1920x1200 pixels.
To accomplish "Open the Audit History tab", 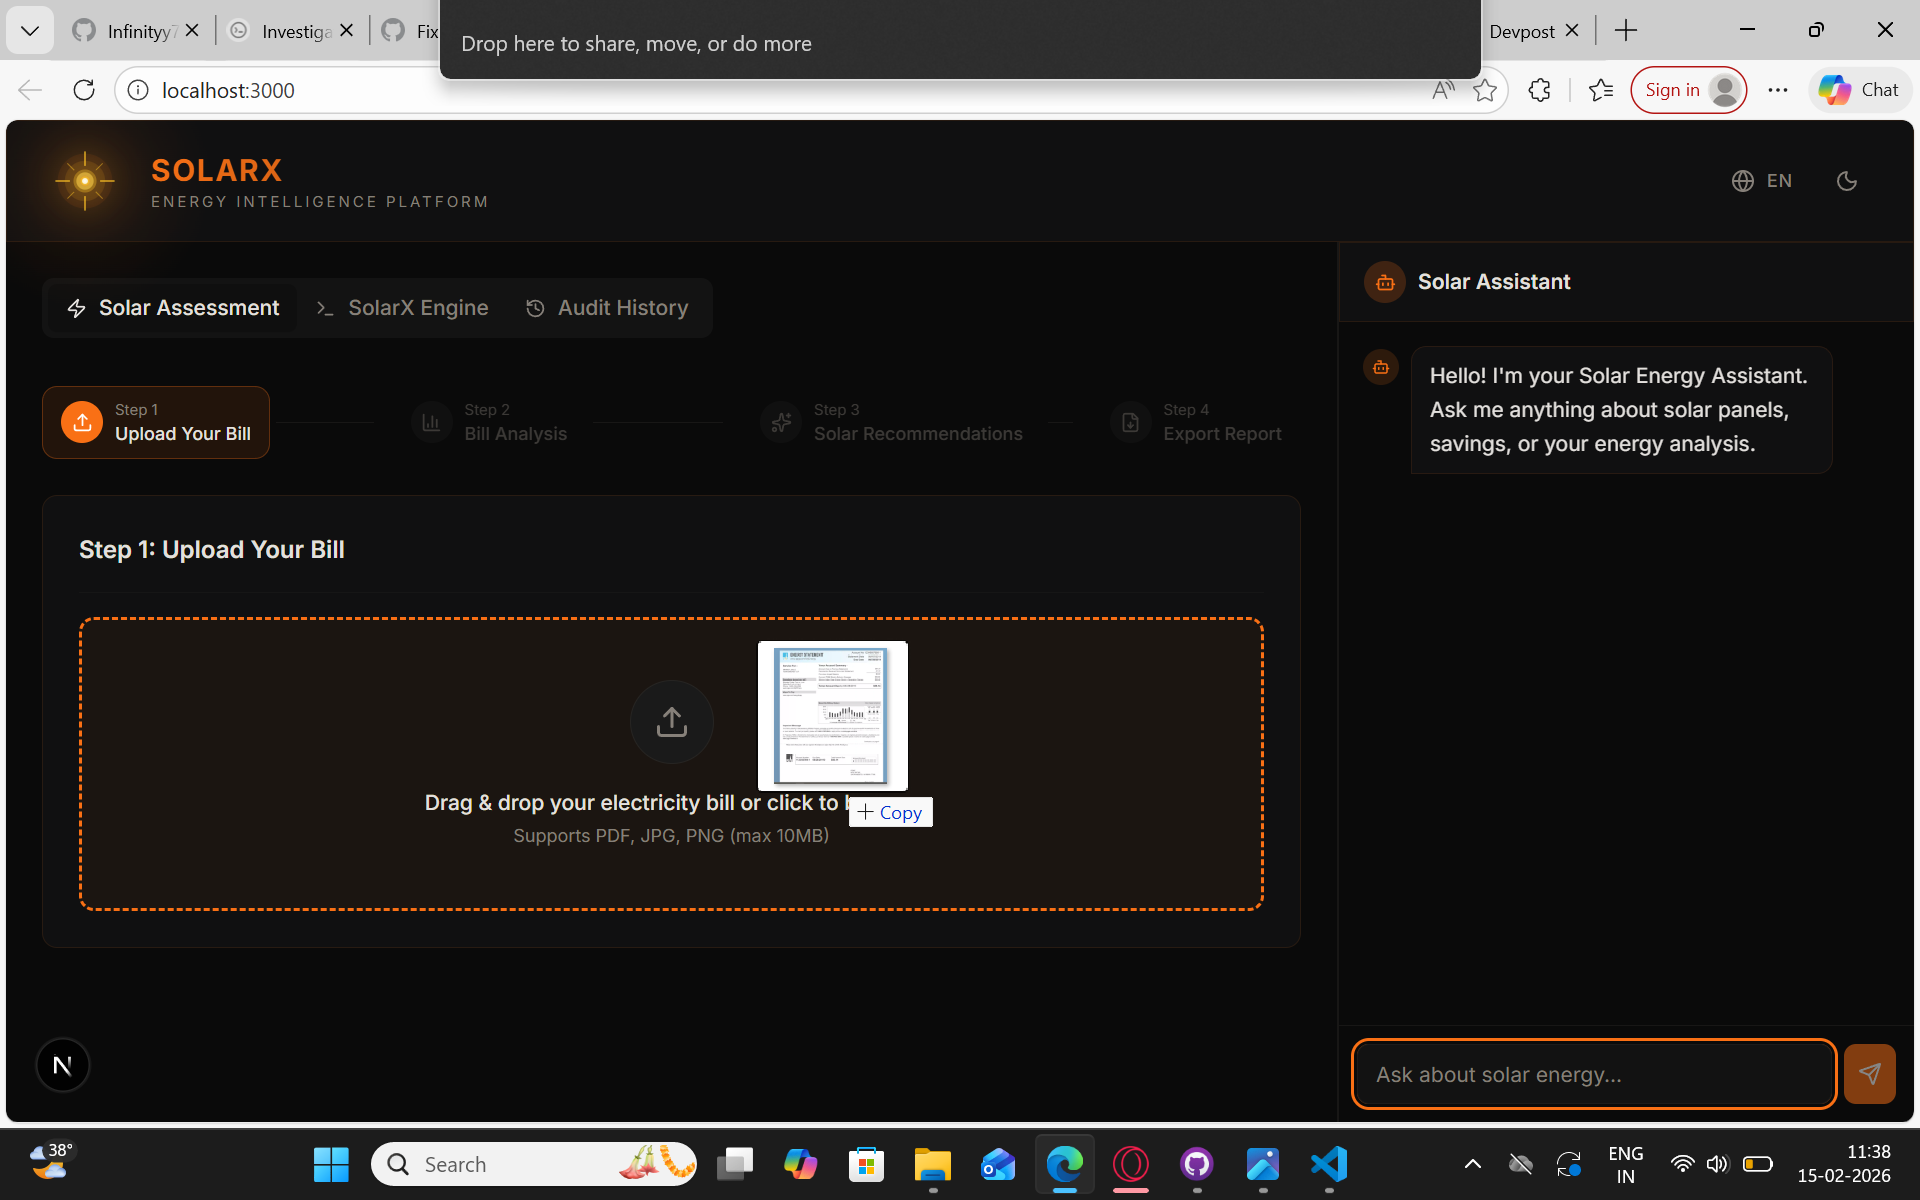I will tap(607, 308).
